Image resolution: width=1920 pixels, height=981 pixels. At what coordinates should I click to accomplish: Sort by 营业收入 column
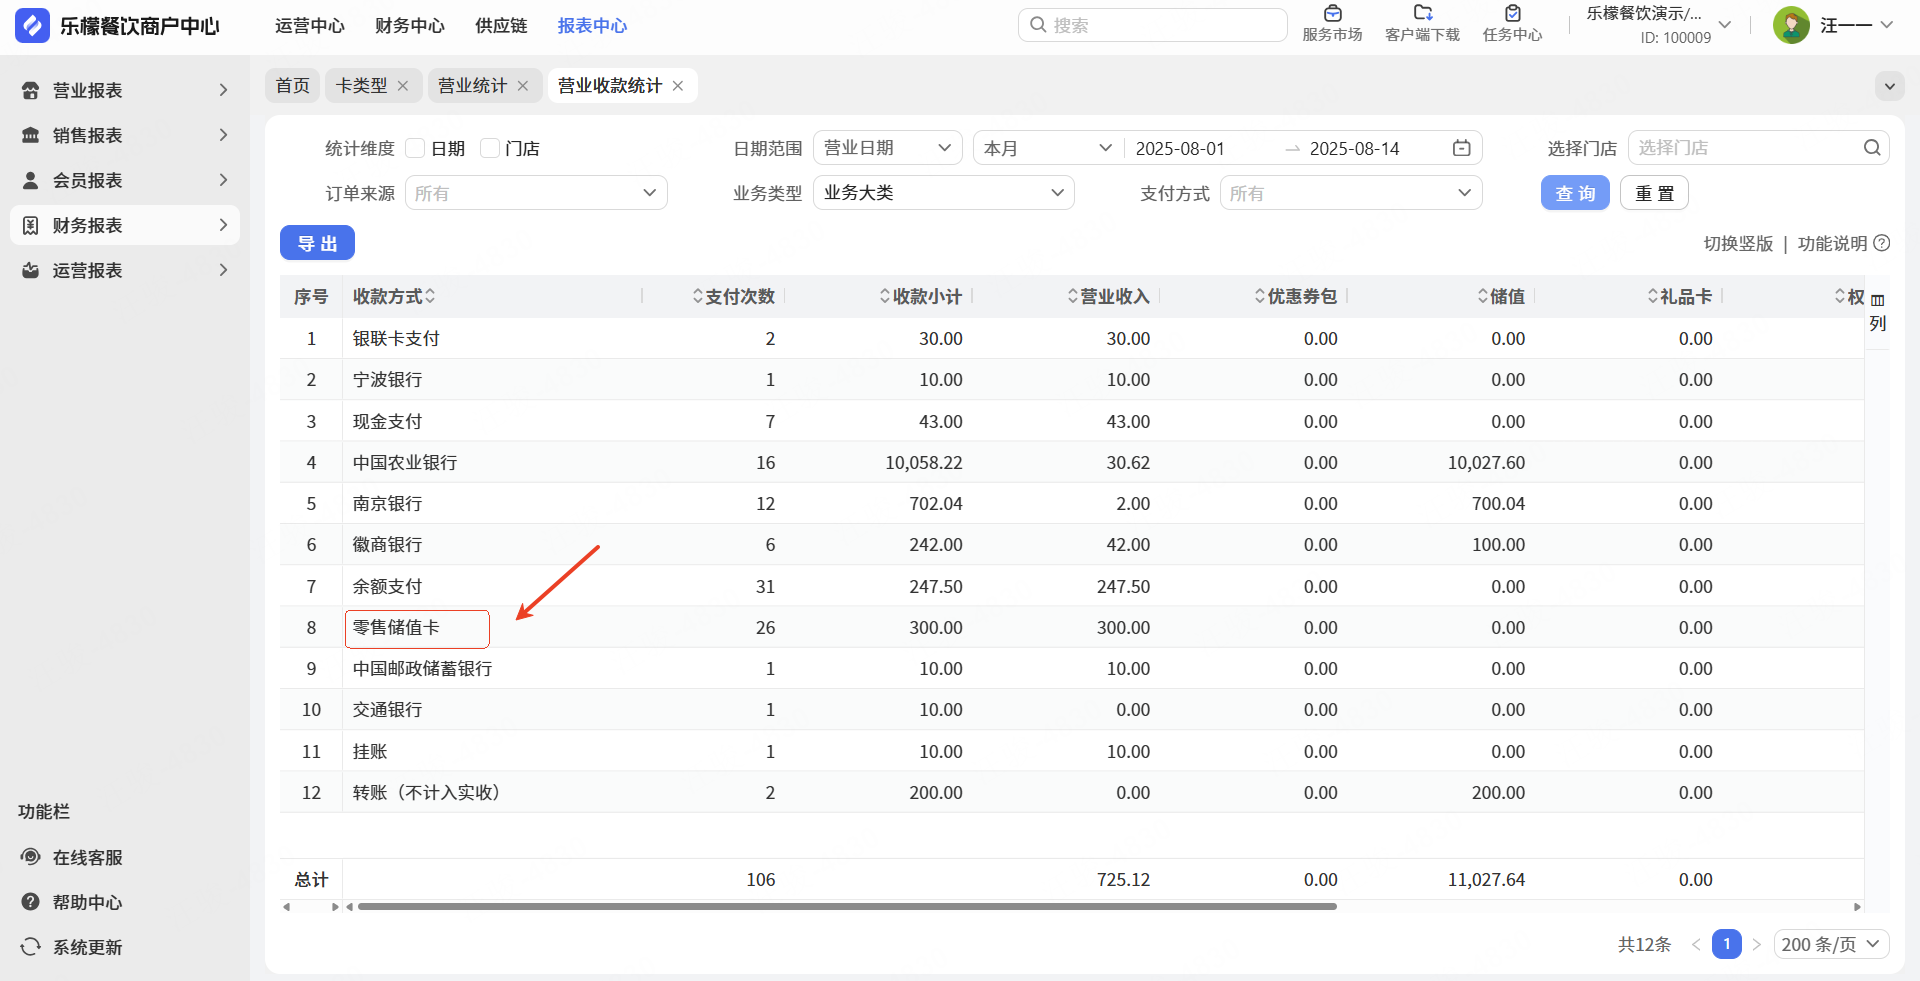[x=1073, y=296]
